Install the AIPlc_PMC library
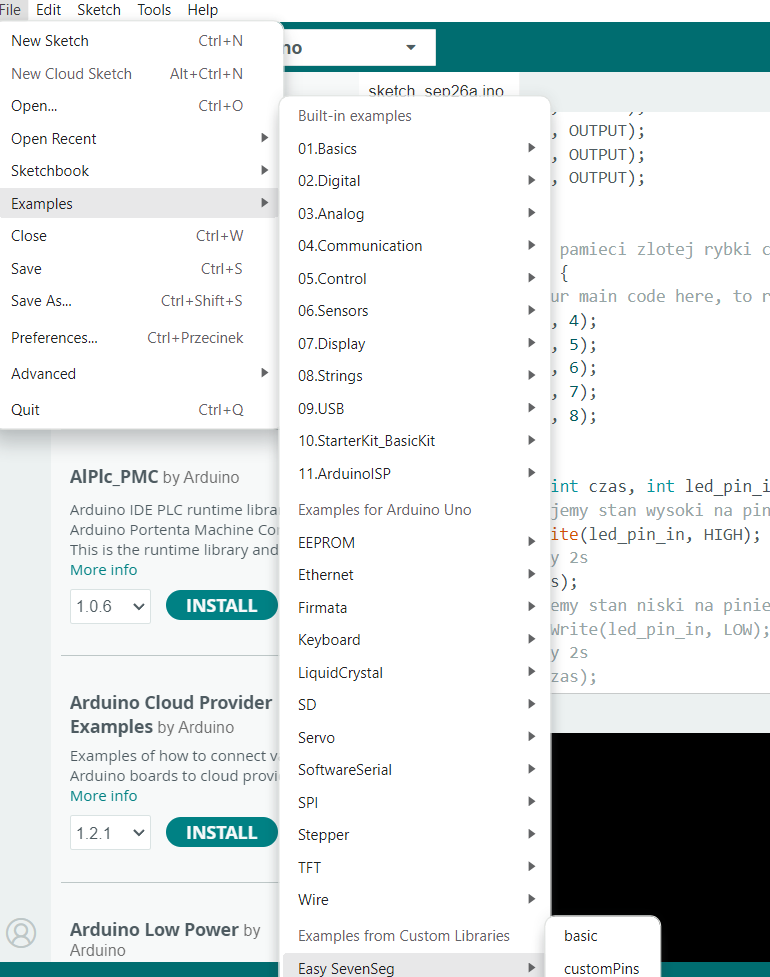770x977 pixels. pos(221,605)
